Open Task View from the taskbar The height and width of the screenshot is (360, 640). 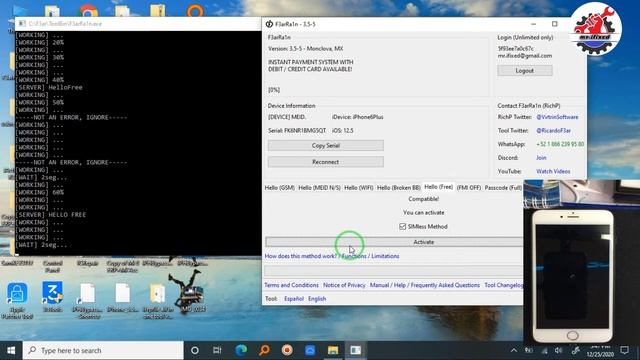tap(217, 350)
